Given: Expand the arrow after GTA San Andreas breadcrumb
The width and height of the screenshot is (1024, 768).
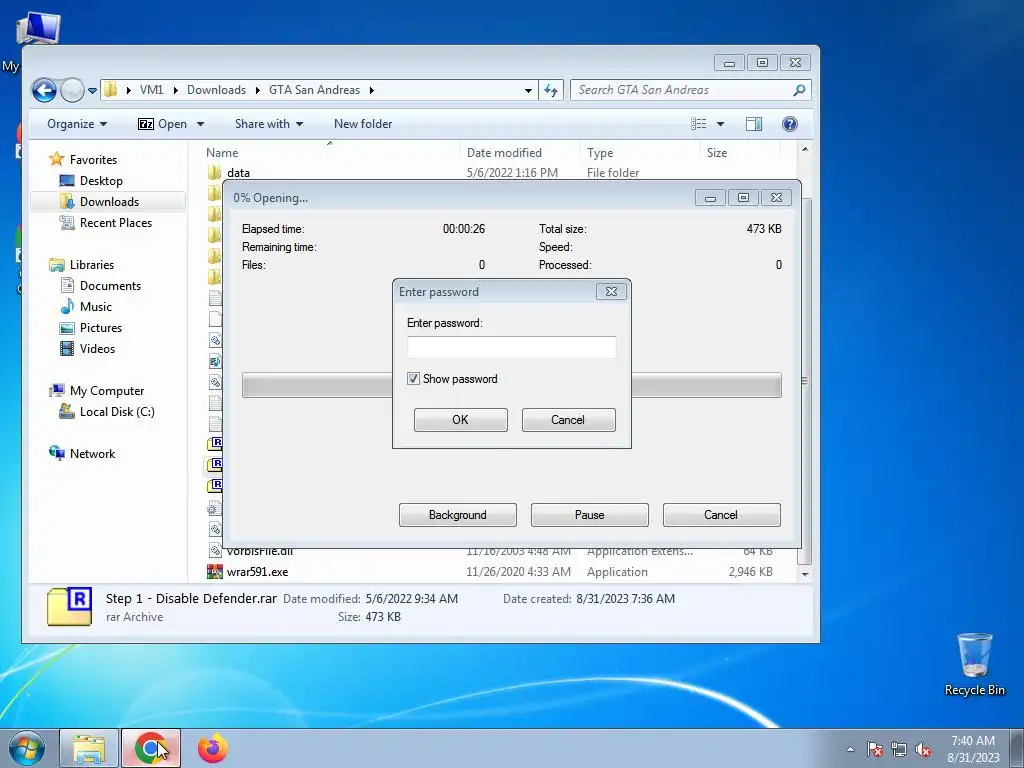Looking at the screenshot, I should 372,90.
